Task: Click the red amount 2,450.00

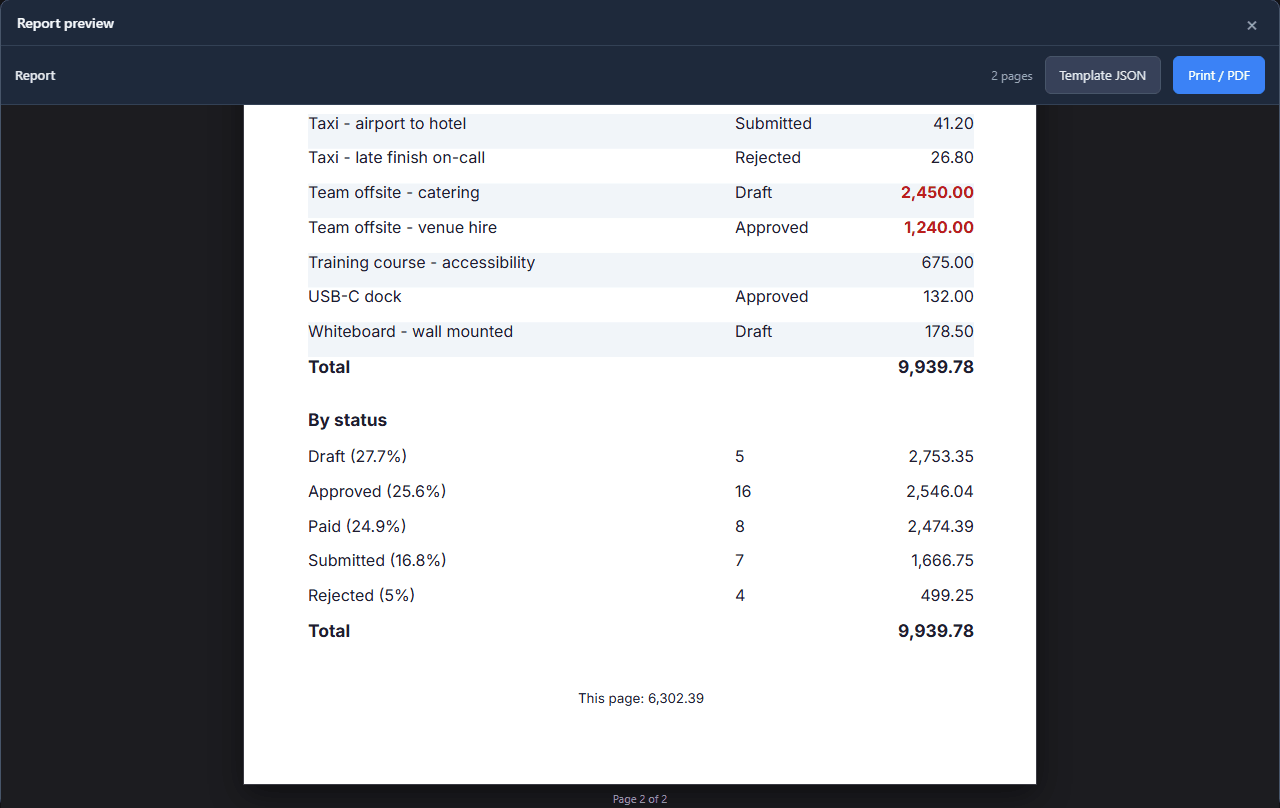Action: [x=937, y=192]
